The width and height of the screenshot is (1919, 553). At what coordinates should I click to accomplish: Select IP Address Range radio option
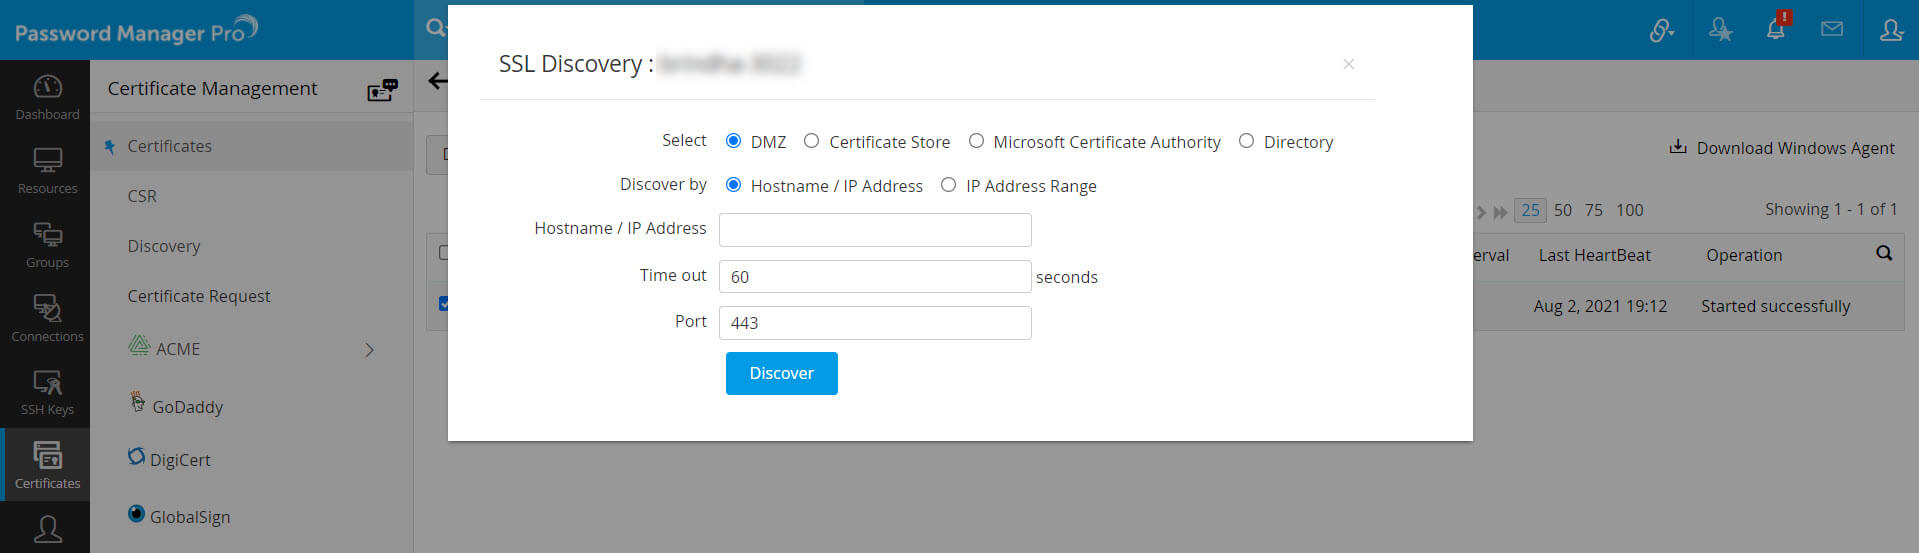pos(948,185)
